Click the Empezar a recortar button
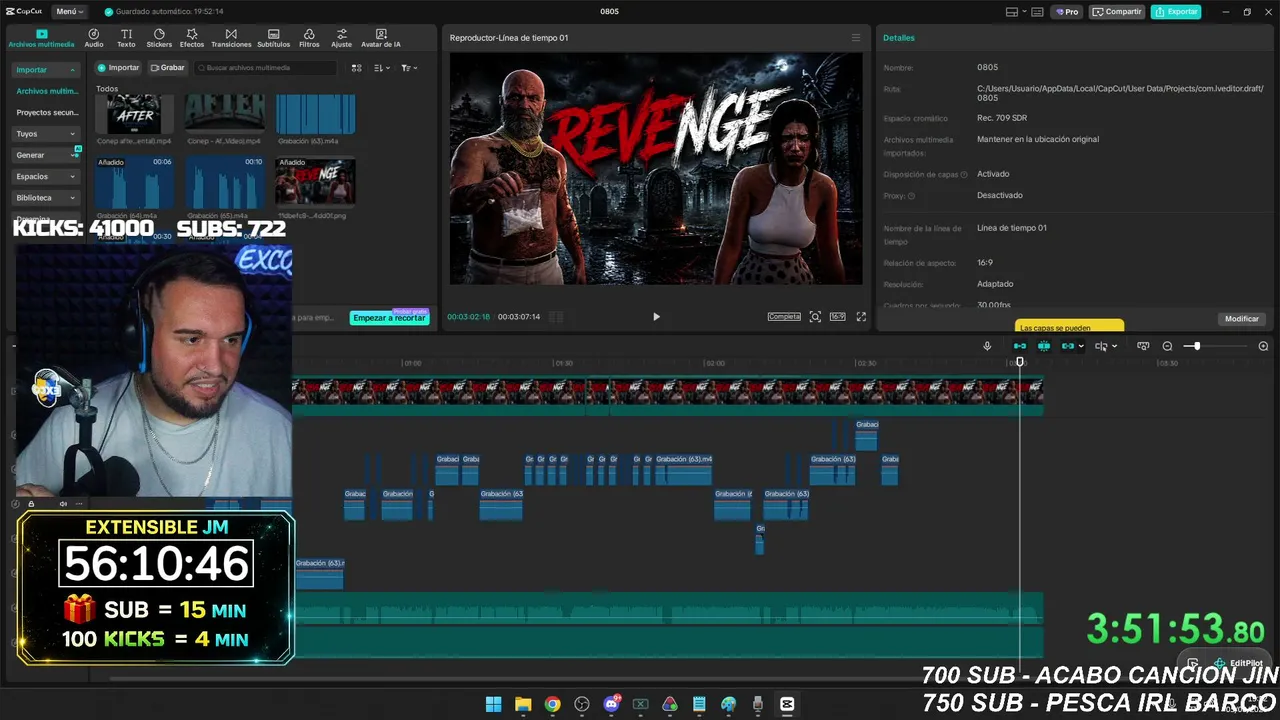The width and height of the screenshot is (1280, 720). click(389, 318)
